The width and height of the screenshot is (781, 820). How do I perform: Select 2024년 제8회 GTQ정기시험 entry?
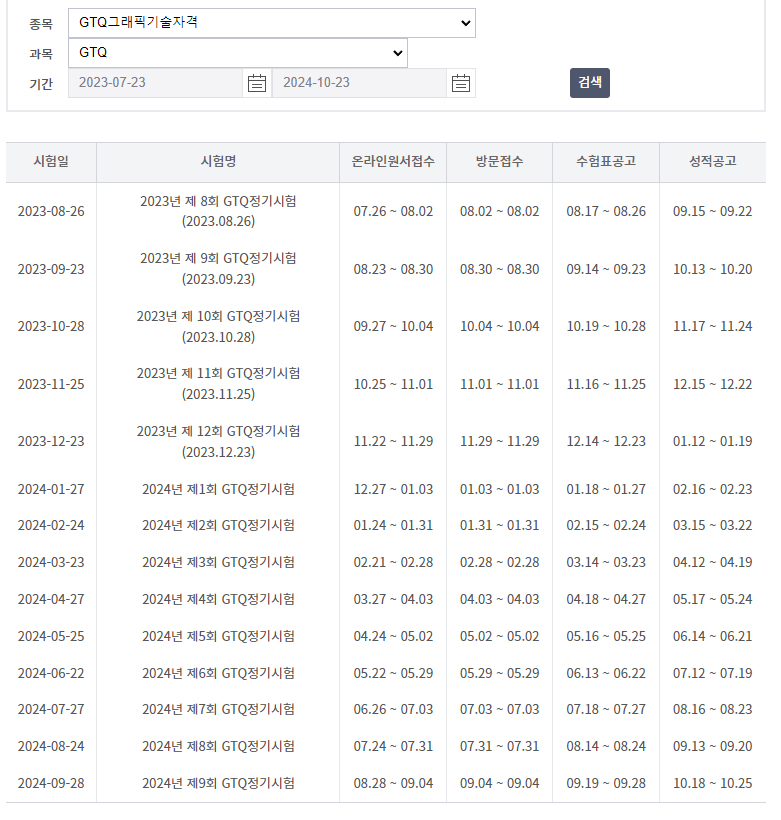tap(218, 746)
